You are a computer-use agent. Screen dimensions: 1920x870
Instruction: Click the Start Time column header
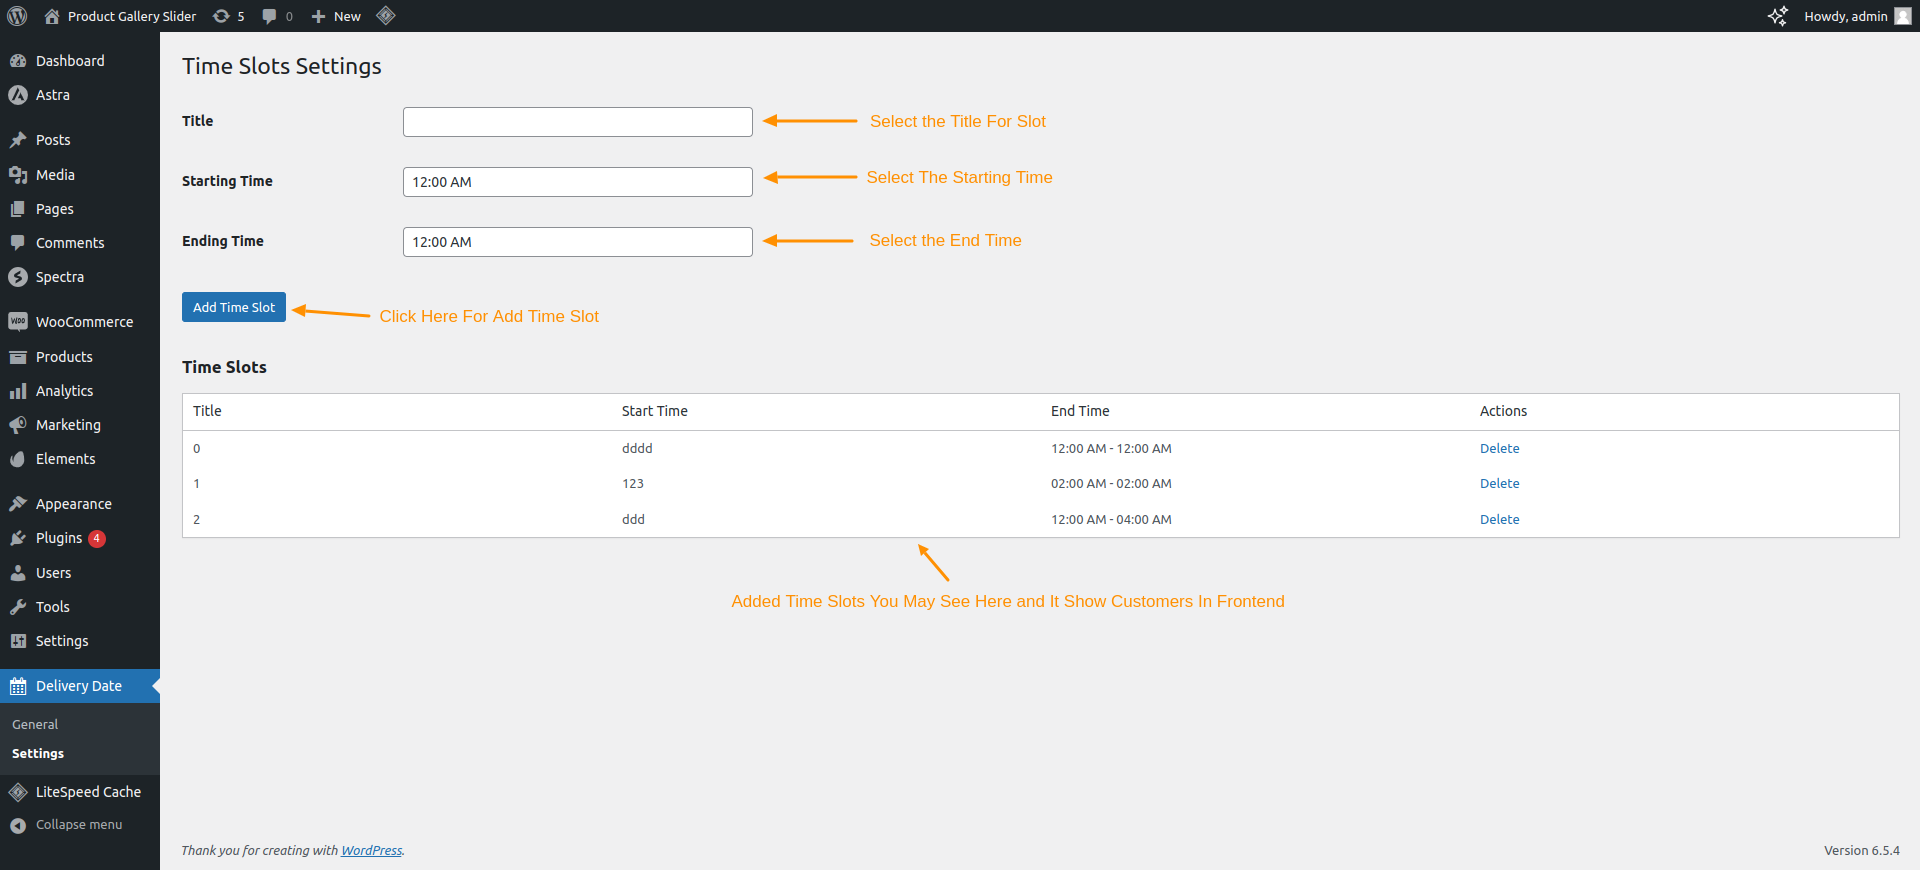[654, 411]
